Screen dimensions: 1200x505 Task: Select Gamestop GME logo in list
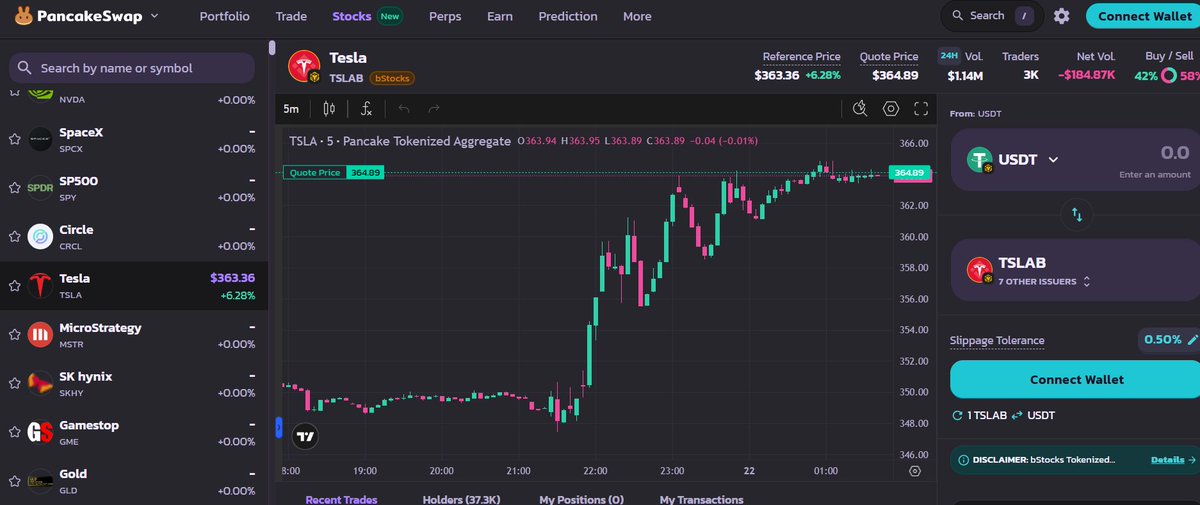point(40,433)
